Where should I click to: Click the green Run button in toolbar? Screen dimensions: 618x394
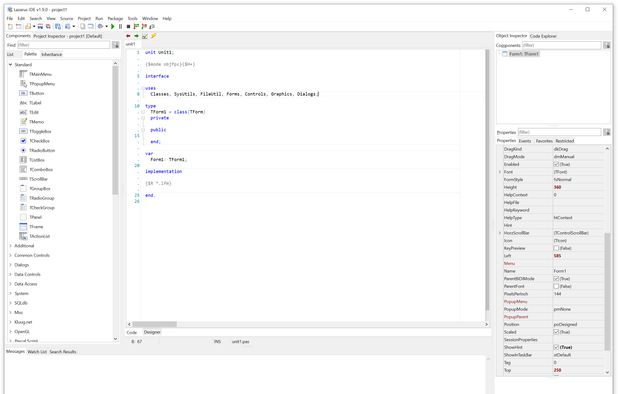[x=113, y=26]
